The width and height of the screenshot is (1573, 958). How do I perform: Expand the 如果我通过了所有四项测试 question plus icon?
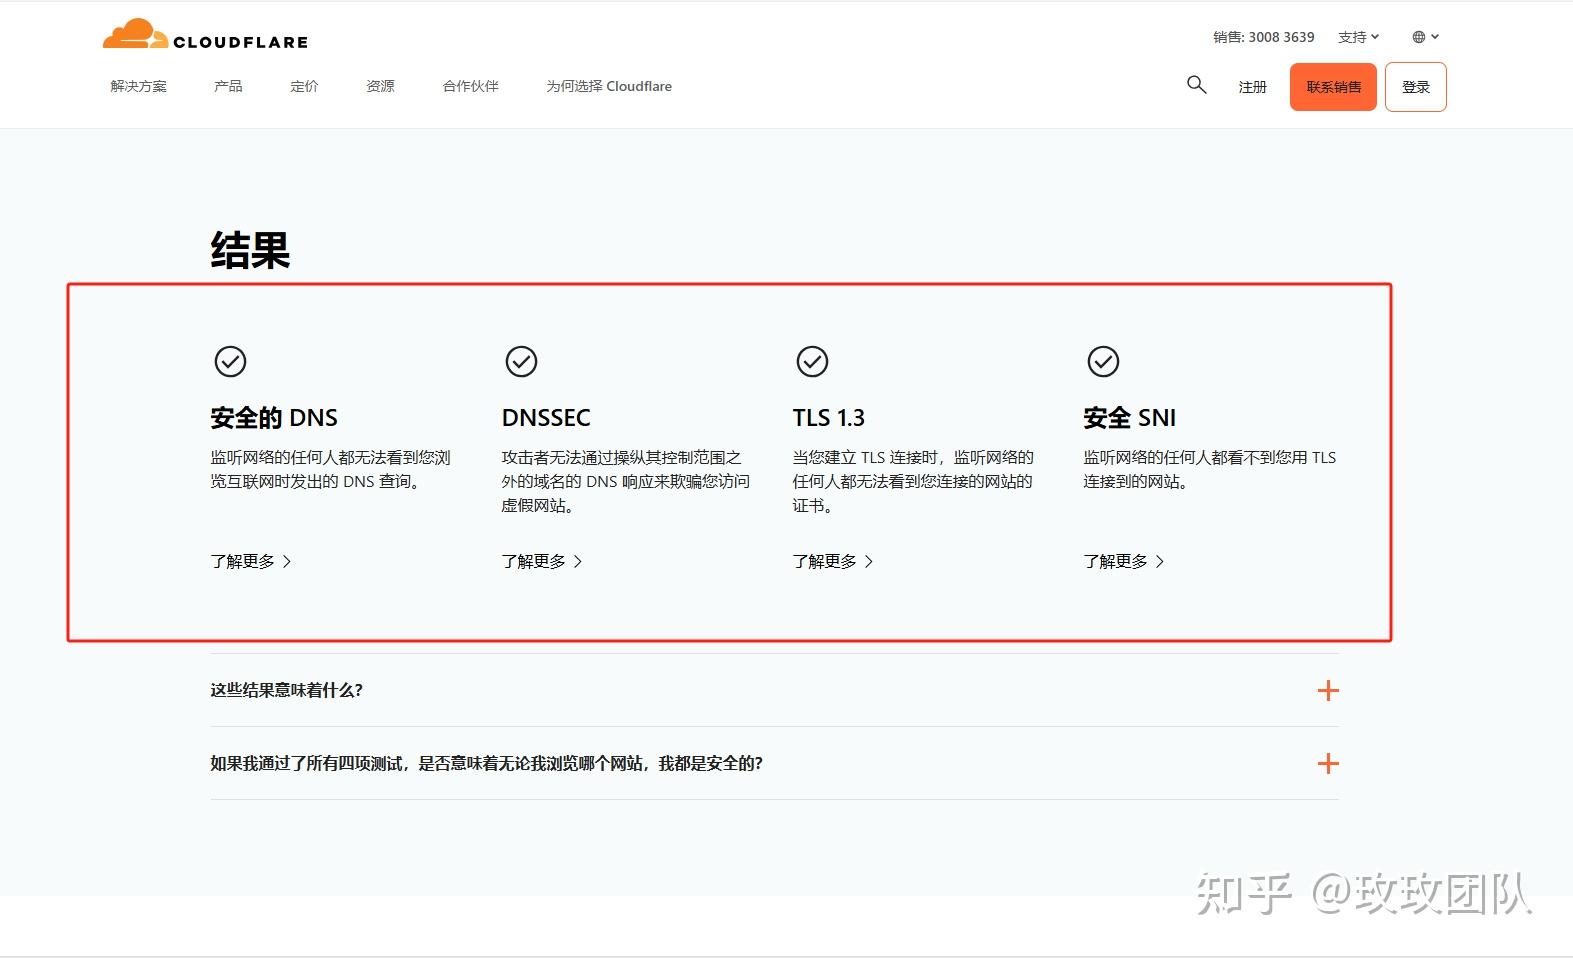pos(1328,764)
